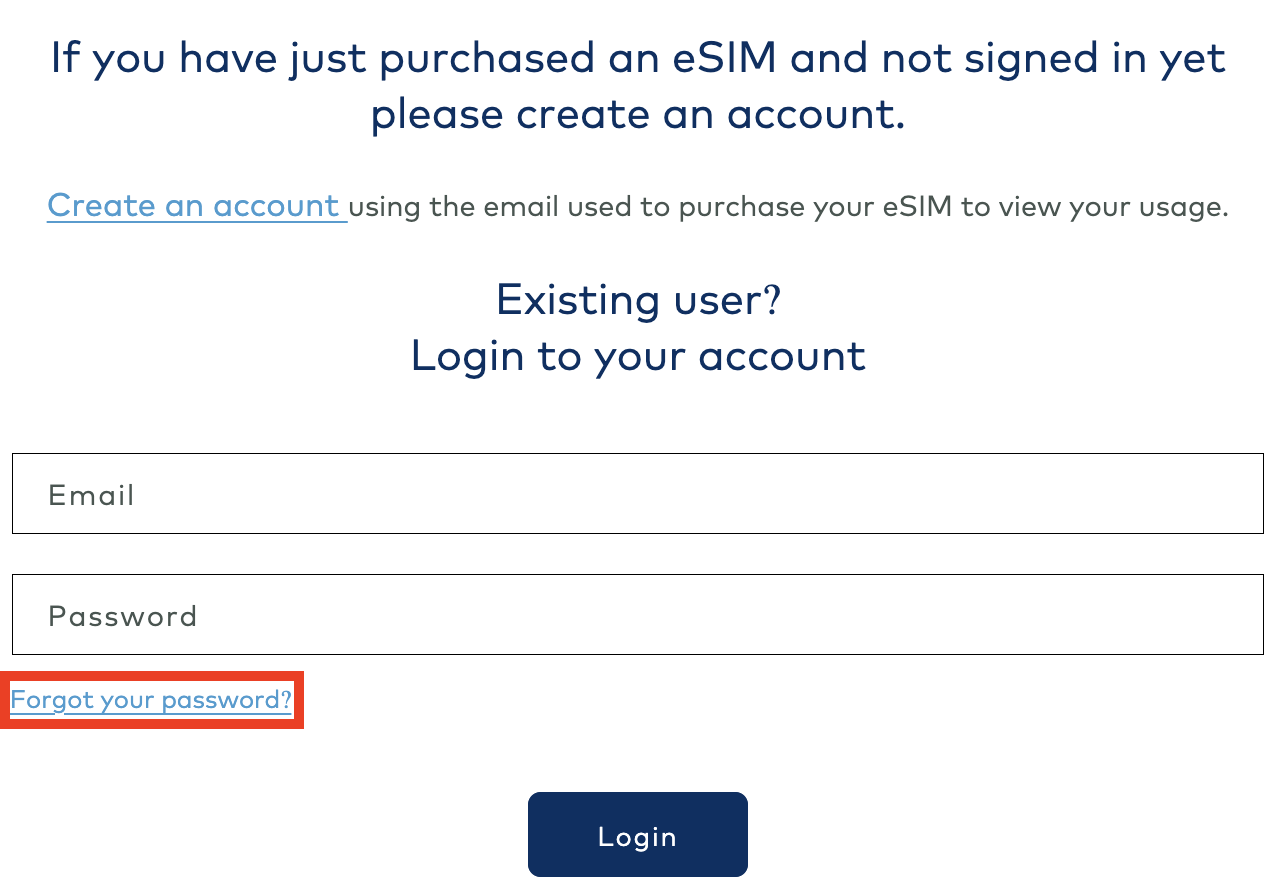The height and width of the screenshot is (894, 1284).
Task: Click the Create an account link
Action: 195,206
